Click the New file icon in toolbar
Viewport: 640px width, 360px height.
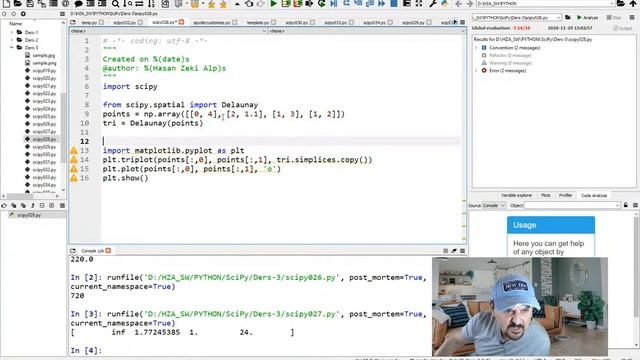(x=6, y=3)
